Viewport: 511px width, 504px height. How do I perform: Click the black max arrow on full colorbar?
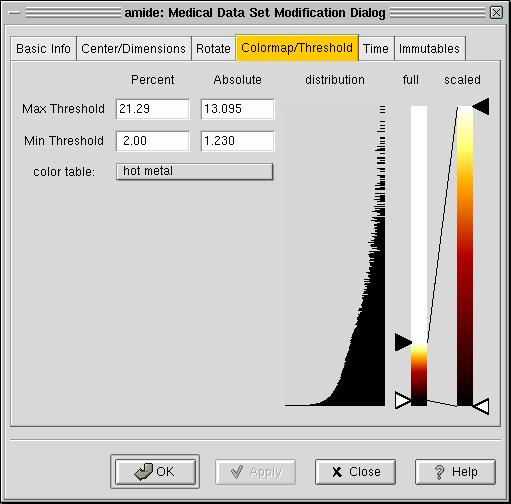pos(403,342)
